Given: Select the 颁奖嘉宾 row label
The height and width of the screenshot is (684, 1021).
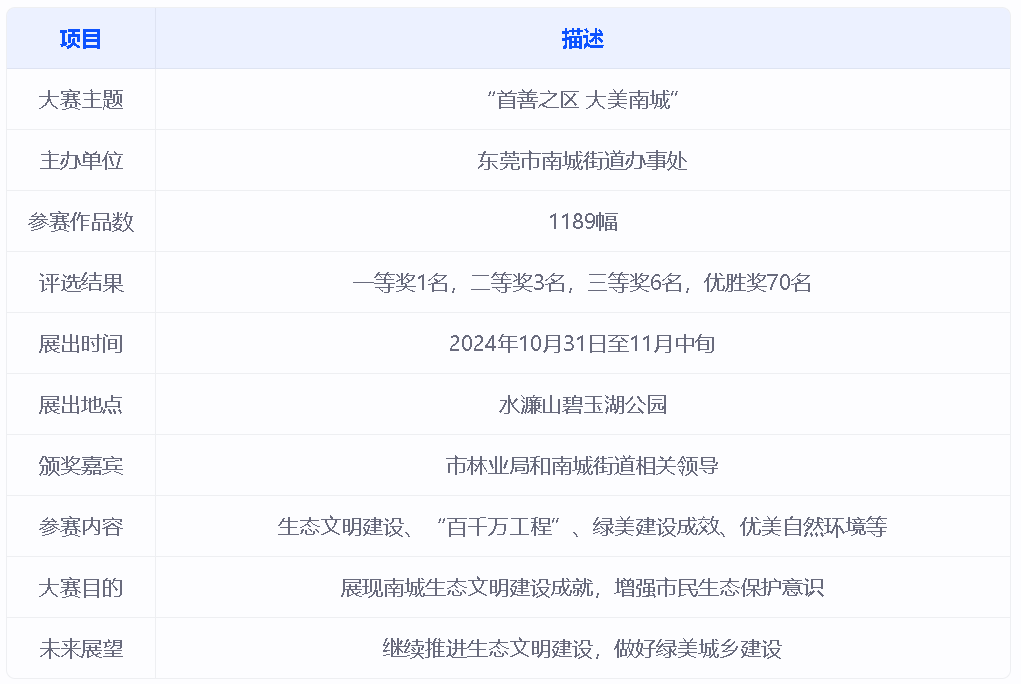Looking at the screenshot, I should point(81,466).
